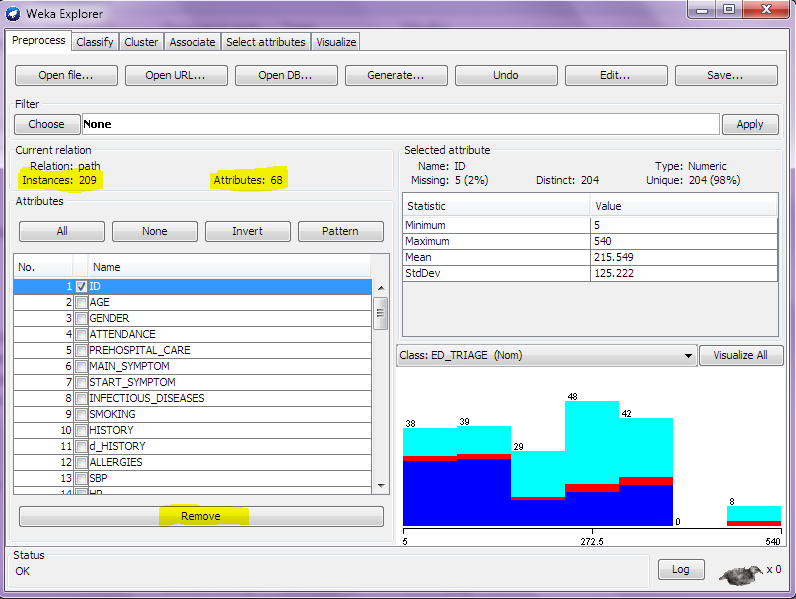Click the histogram bar labeled 48
This screenshot has height=599, width=796.
[x=592, y=463]
